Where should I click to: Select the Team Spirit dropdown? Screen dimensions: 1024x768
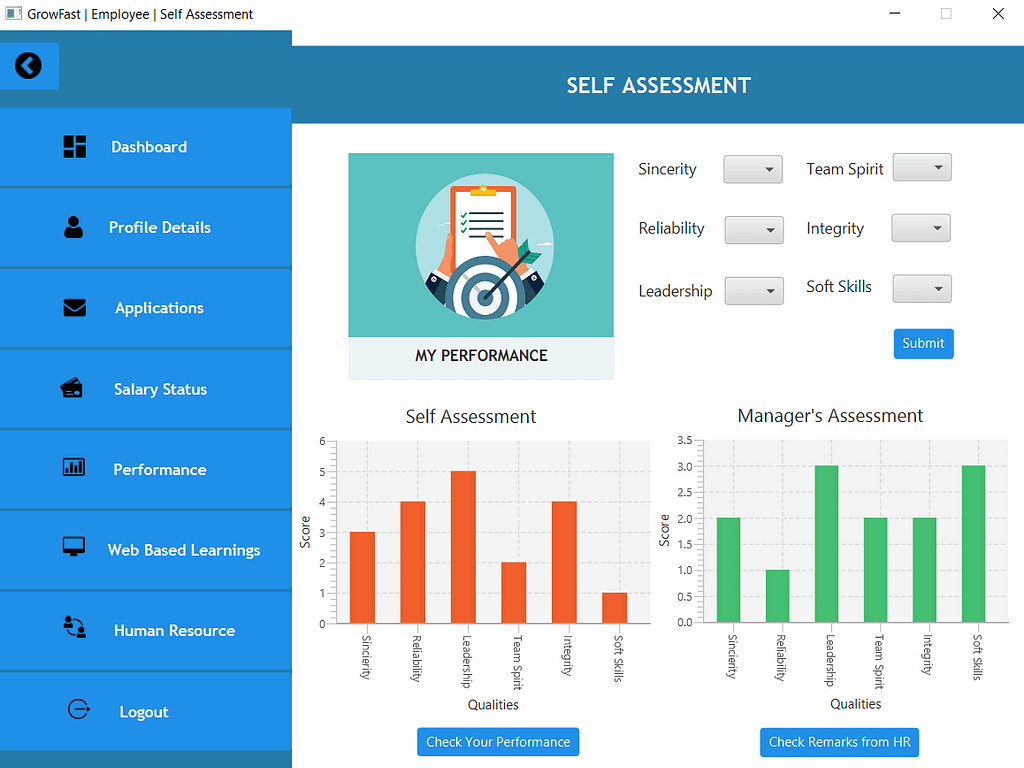pos(921,168)
